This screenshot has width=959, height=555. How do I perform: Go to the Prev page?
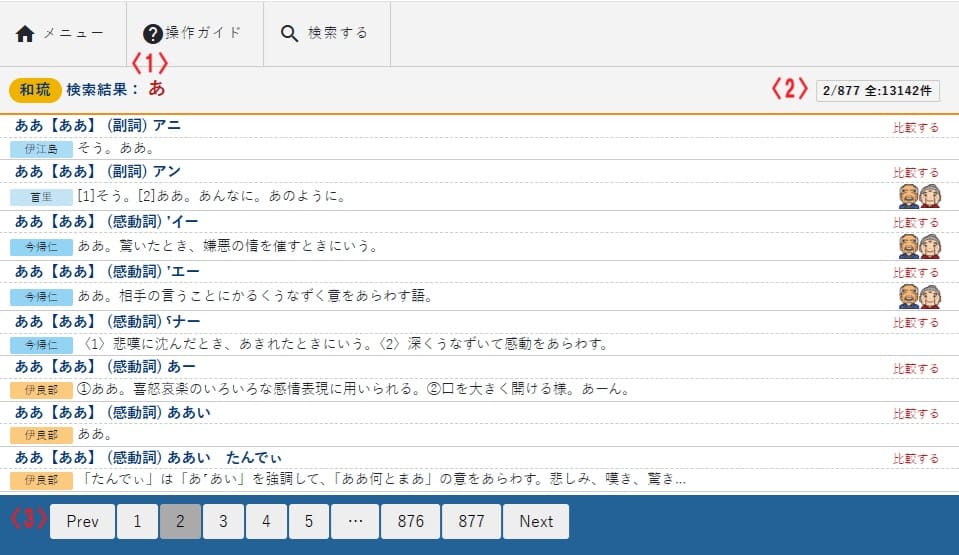pyautogui.click(x=83, y=521)
